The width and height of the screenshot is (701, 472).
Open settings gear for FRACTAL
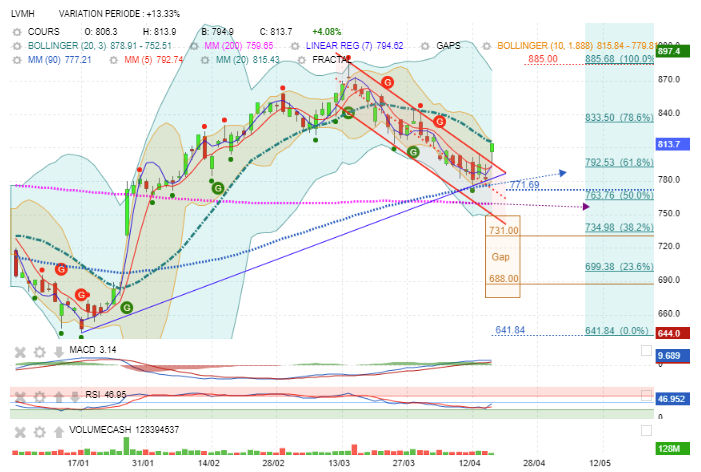[x=302, y=59]
